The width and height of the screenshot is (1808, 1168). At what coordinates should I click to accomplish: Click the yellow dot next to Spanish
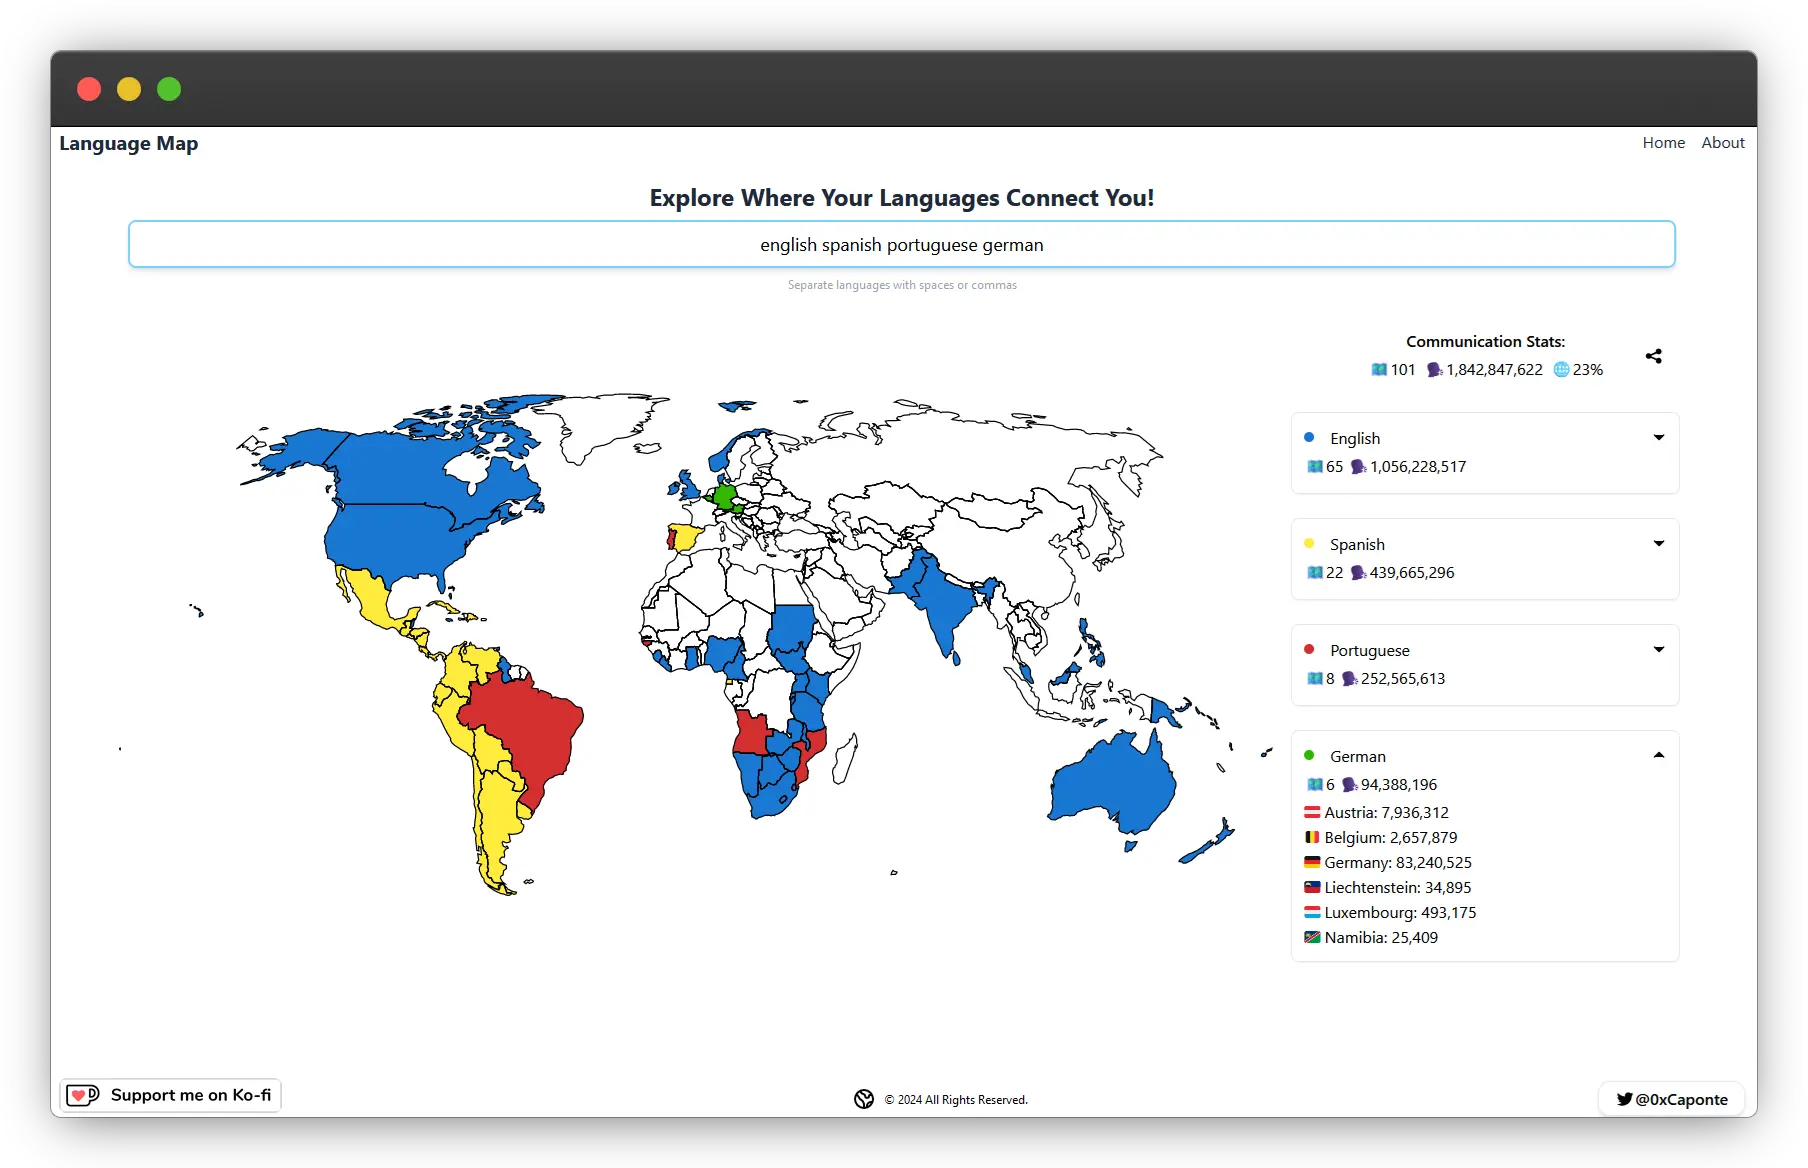point(1310,543)
